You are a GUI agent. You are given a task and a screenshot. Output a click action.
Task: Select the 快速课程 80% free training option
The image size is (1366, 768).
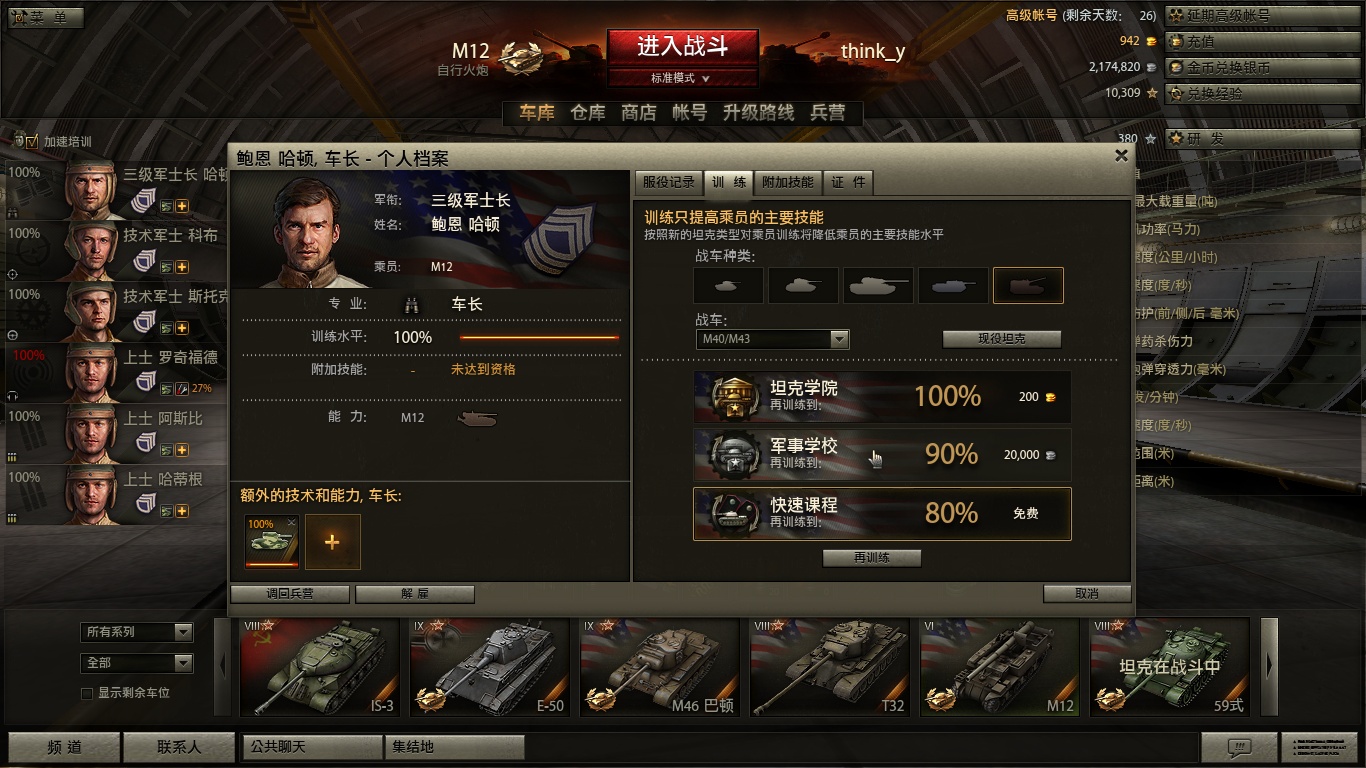[x=882, y=513]
